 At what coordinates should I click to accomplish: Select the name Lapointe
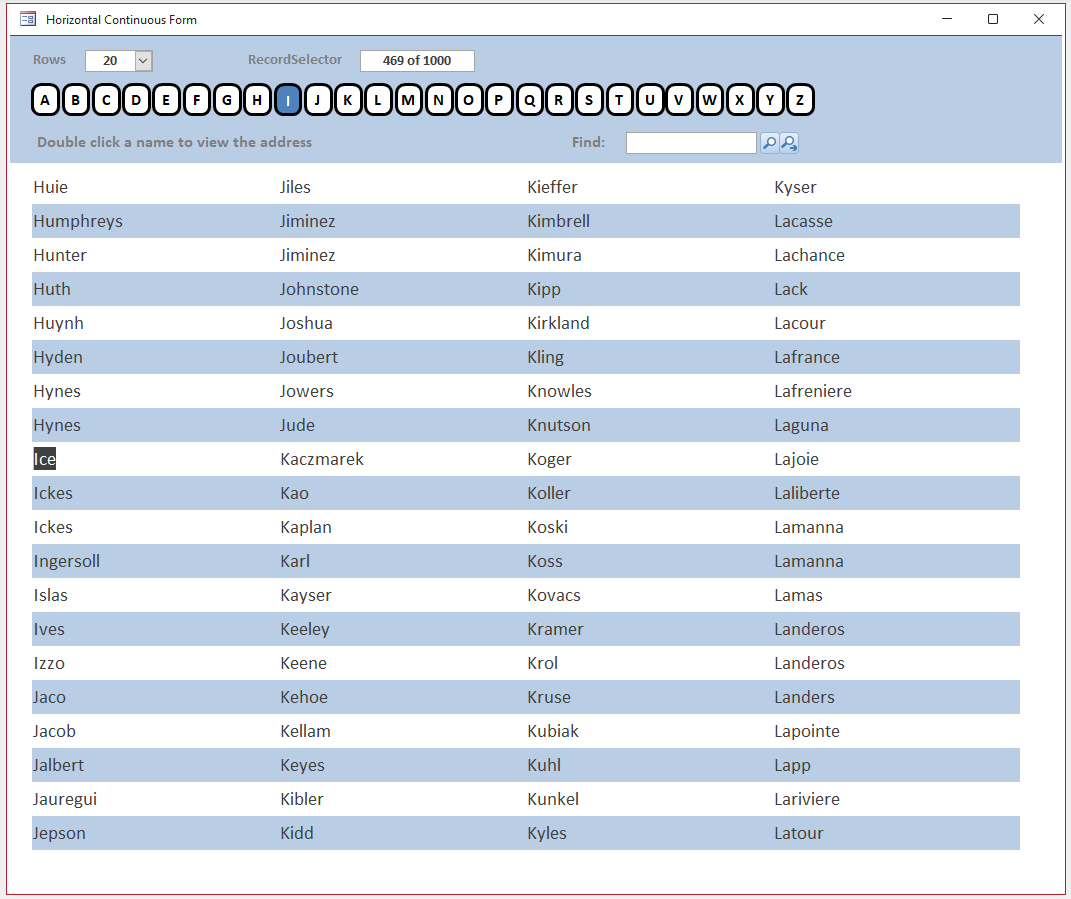[807, 731]
